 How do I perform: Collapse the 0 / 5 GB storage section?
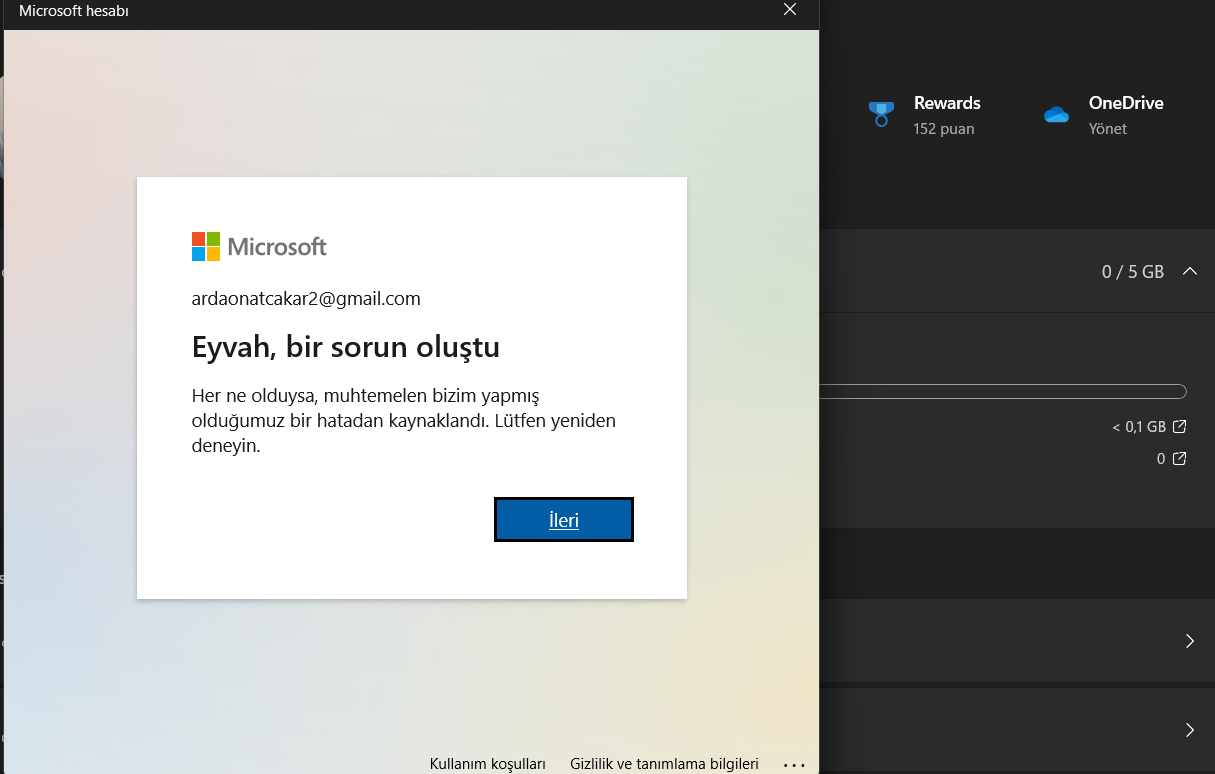[1190, 271]
